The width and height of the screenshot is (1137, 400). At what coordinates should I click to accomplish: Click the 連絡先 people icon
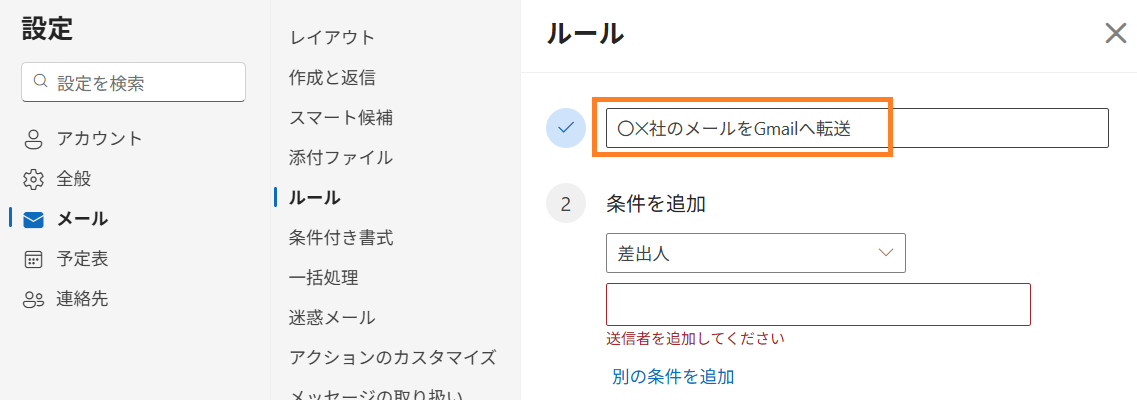34,299
